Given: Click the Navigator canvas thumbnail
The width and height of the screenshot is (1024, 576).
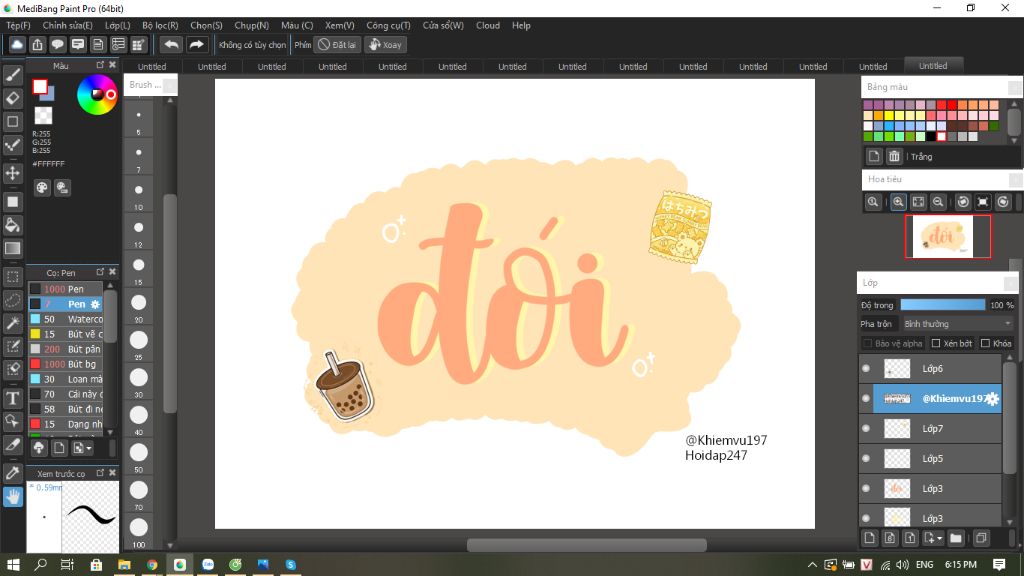Looking at the screenshot, I should (947, 236).
